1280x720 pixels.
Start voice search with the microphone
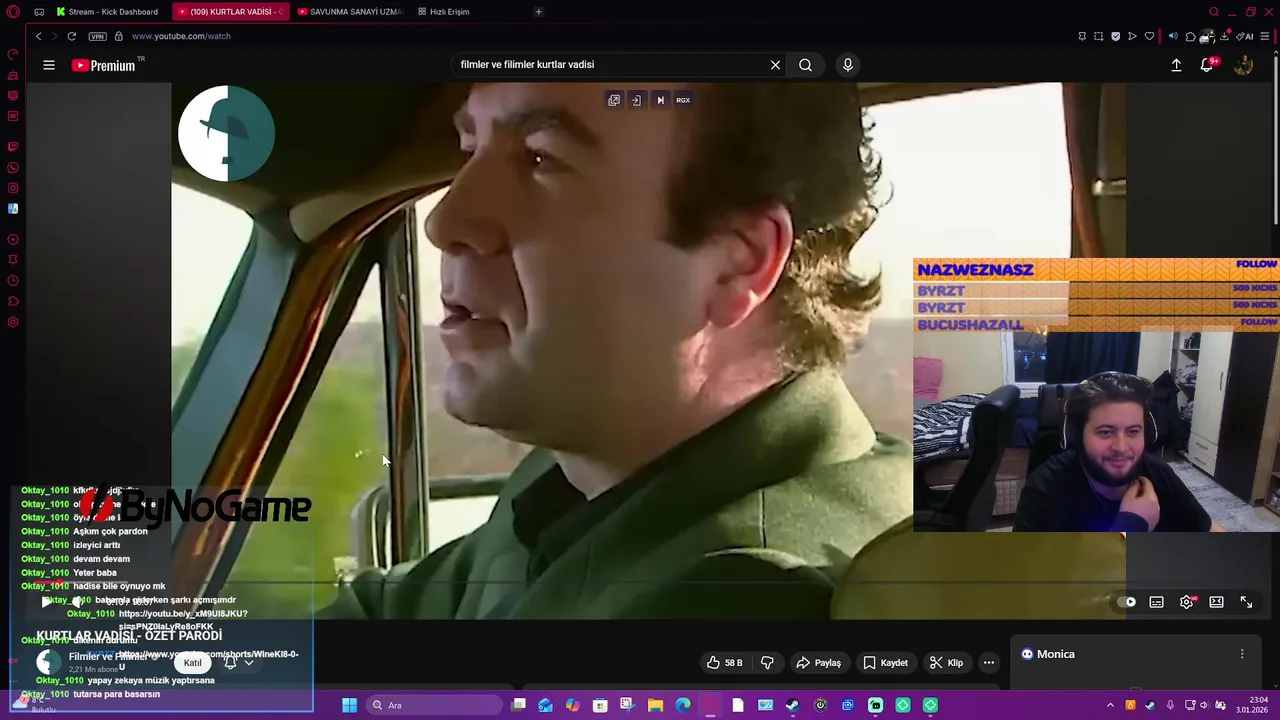[x=847, y=65]
